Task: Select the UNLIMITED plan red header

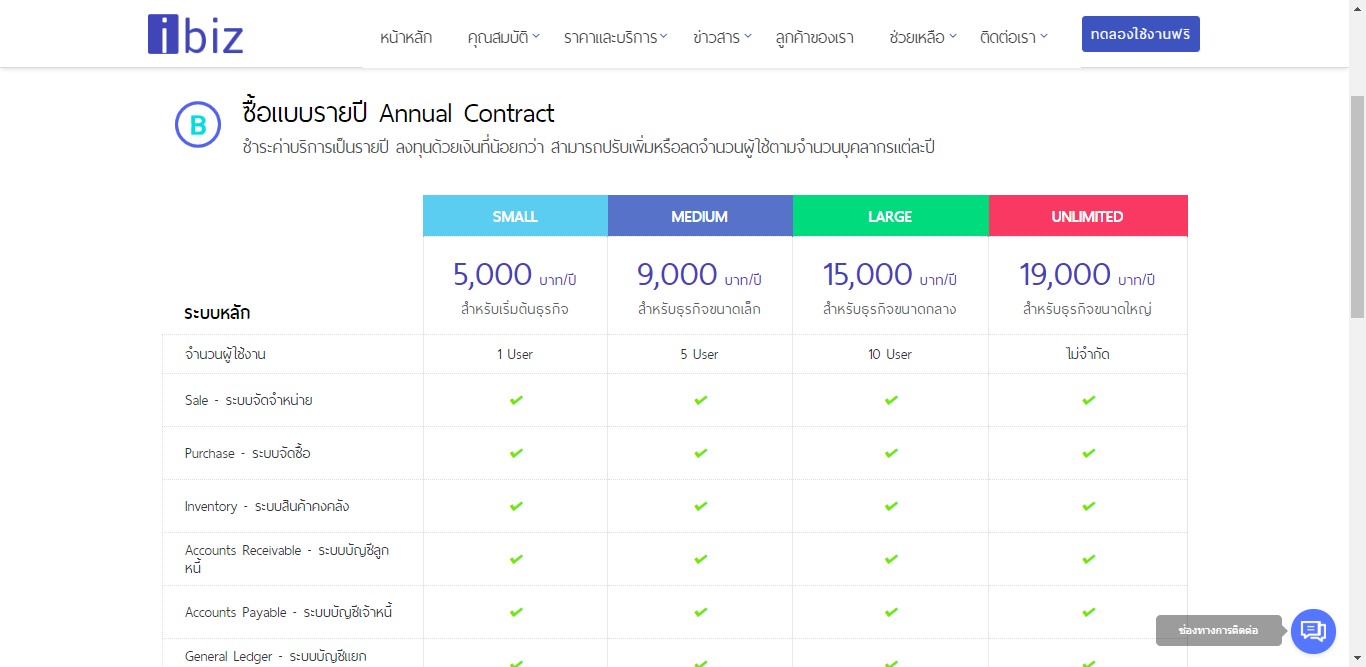Action: pos(1088,216)
